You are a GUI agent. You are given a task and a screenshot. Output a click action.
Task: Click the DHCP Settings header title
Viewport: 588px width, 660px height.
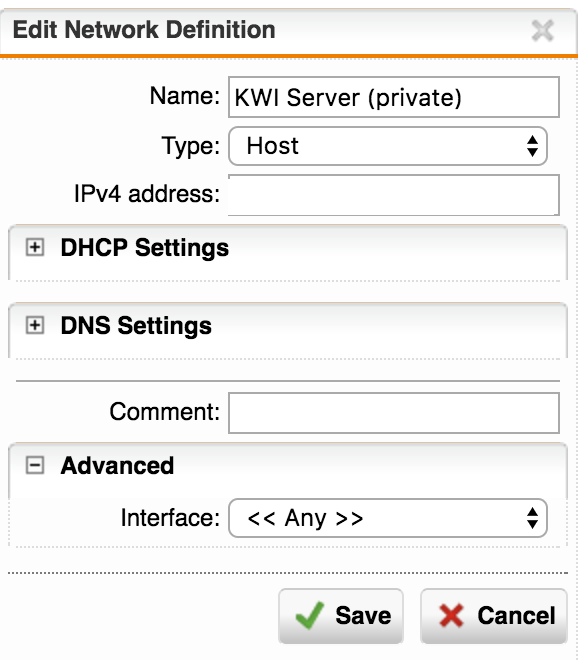145,248
